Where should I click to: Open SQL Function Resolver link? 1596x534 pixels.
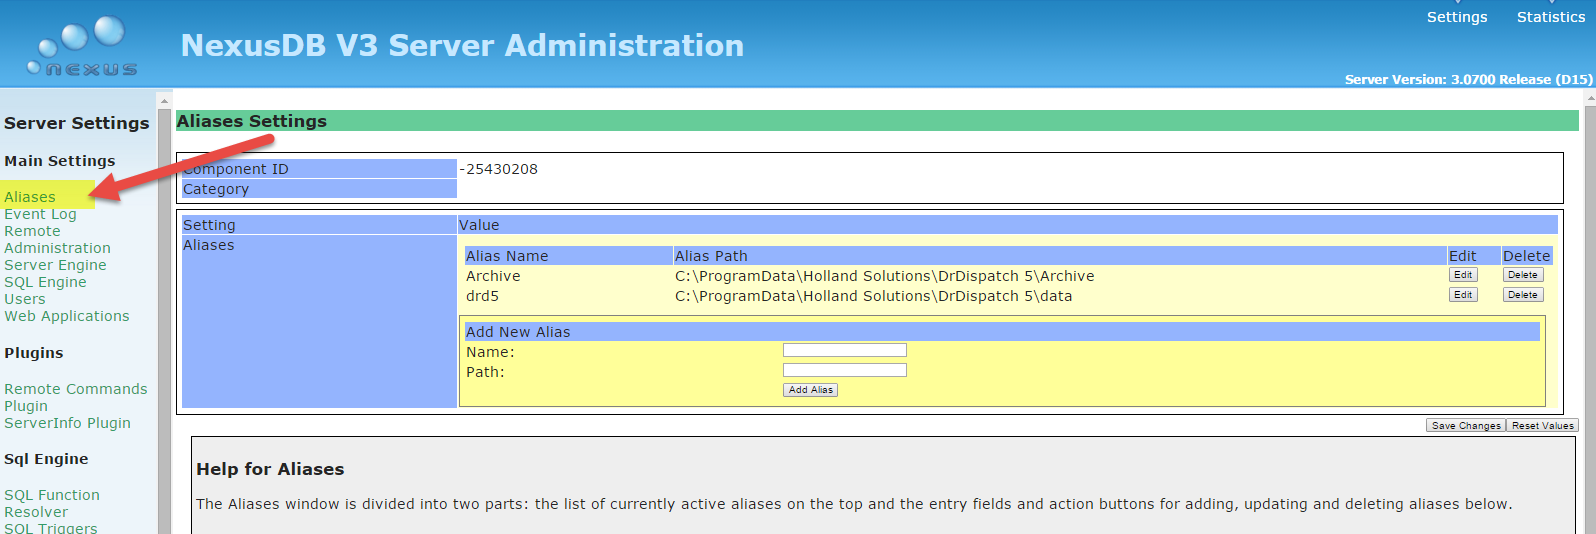coord(52,503)
